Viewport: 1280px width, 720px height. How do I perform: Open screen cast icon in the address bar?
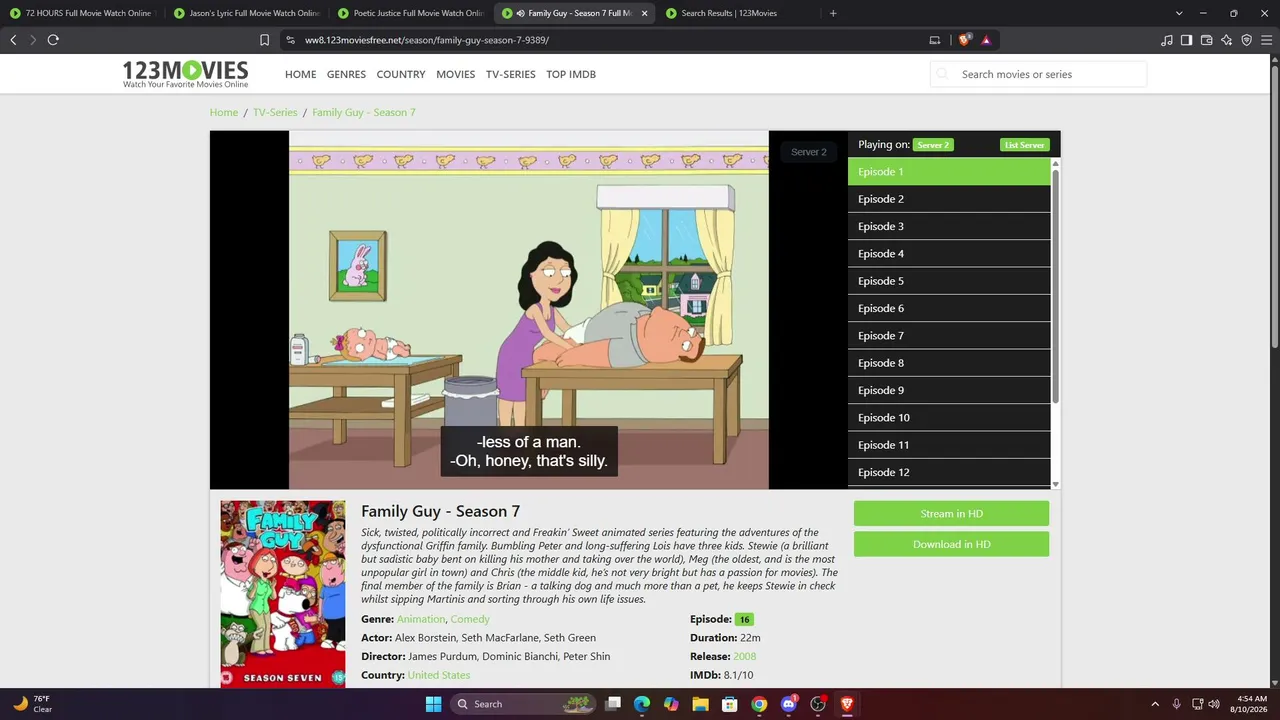935,40
